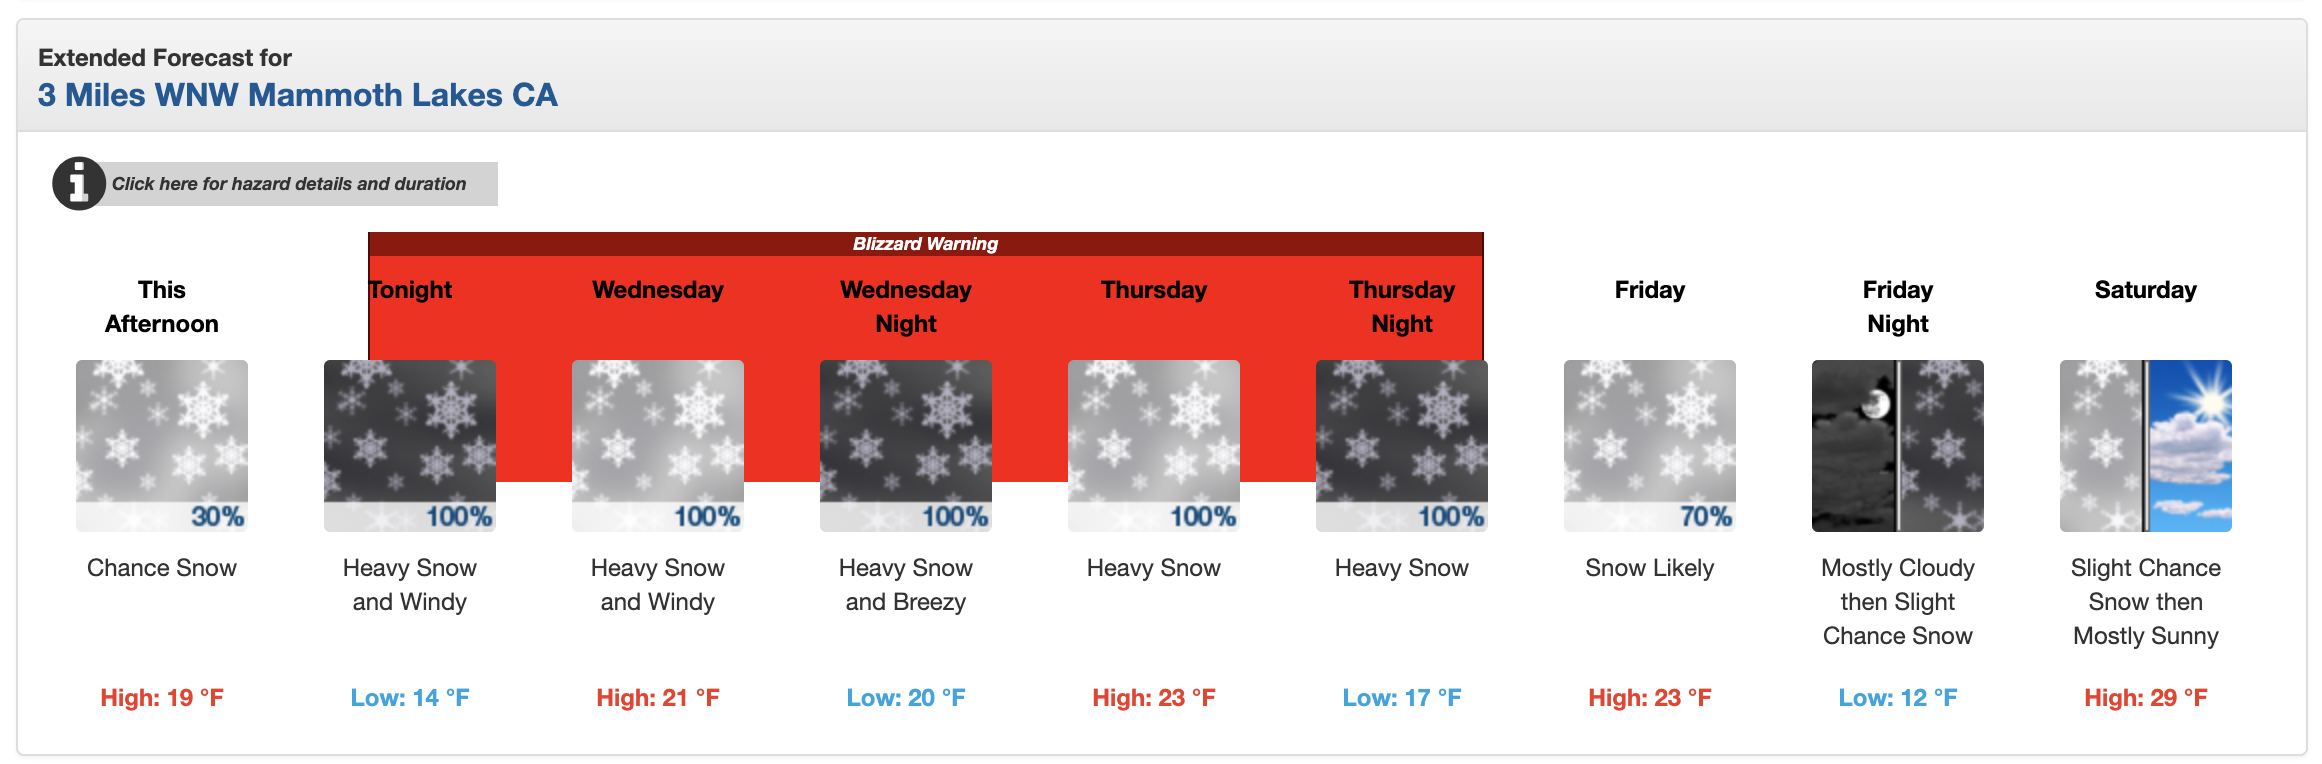
Task: Open Friday Night mostly cloudy icon
Action: point(1898,446)
